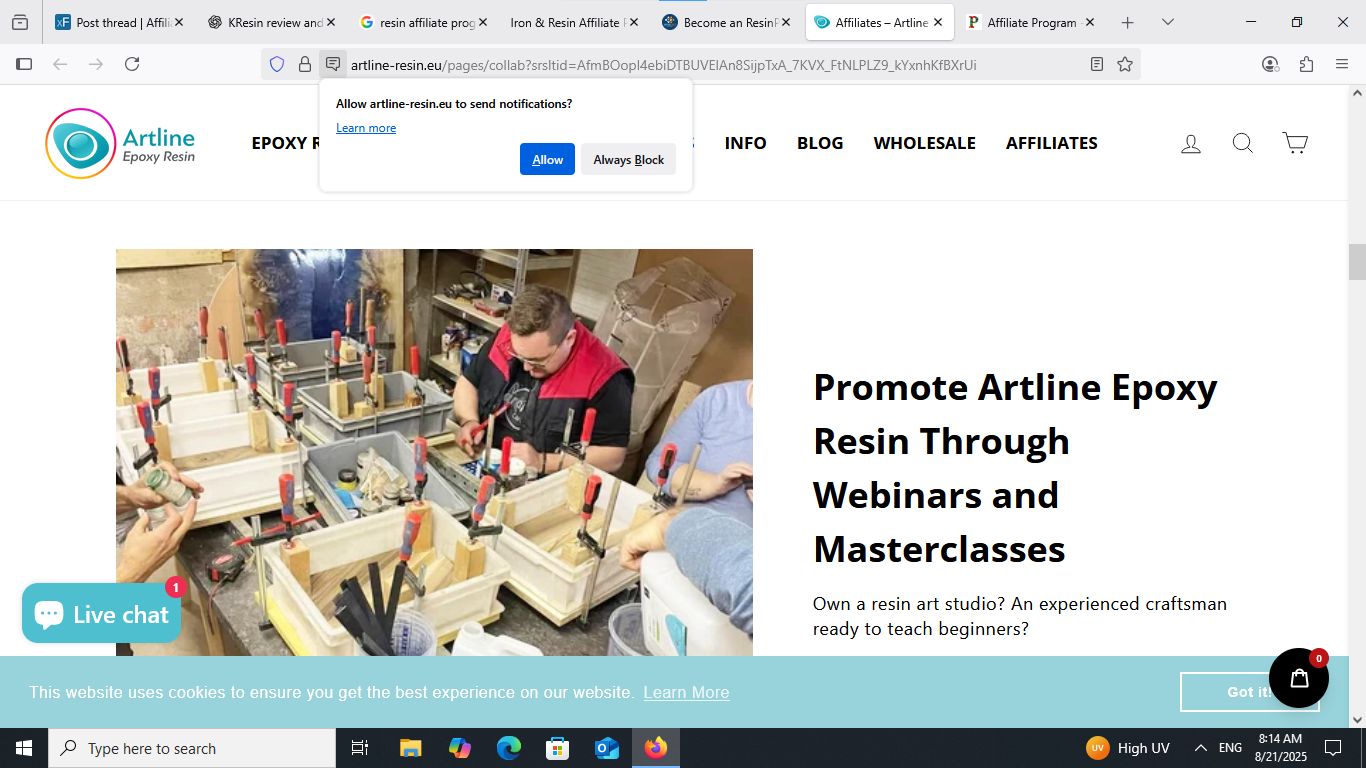Click the Promote Artline Epoxy Resin heading
Screen dimensions: 1366x768
[1015, 468]
